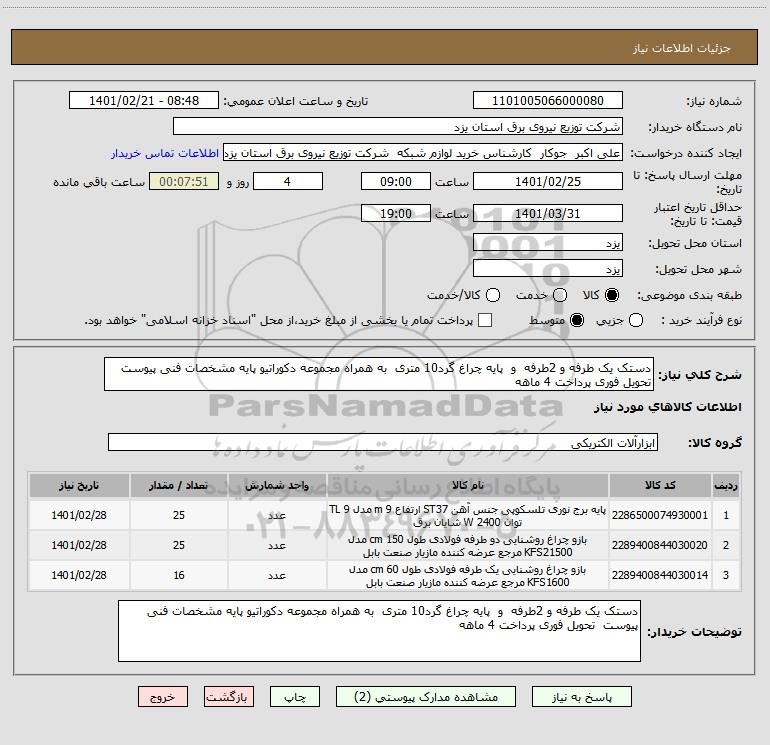Click quantity 16 in row 3

[179, 575]
